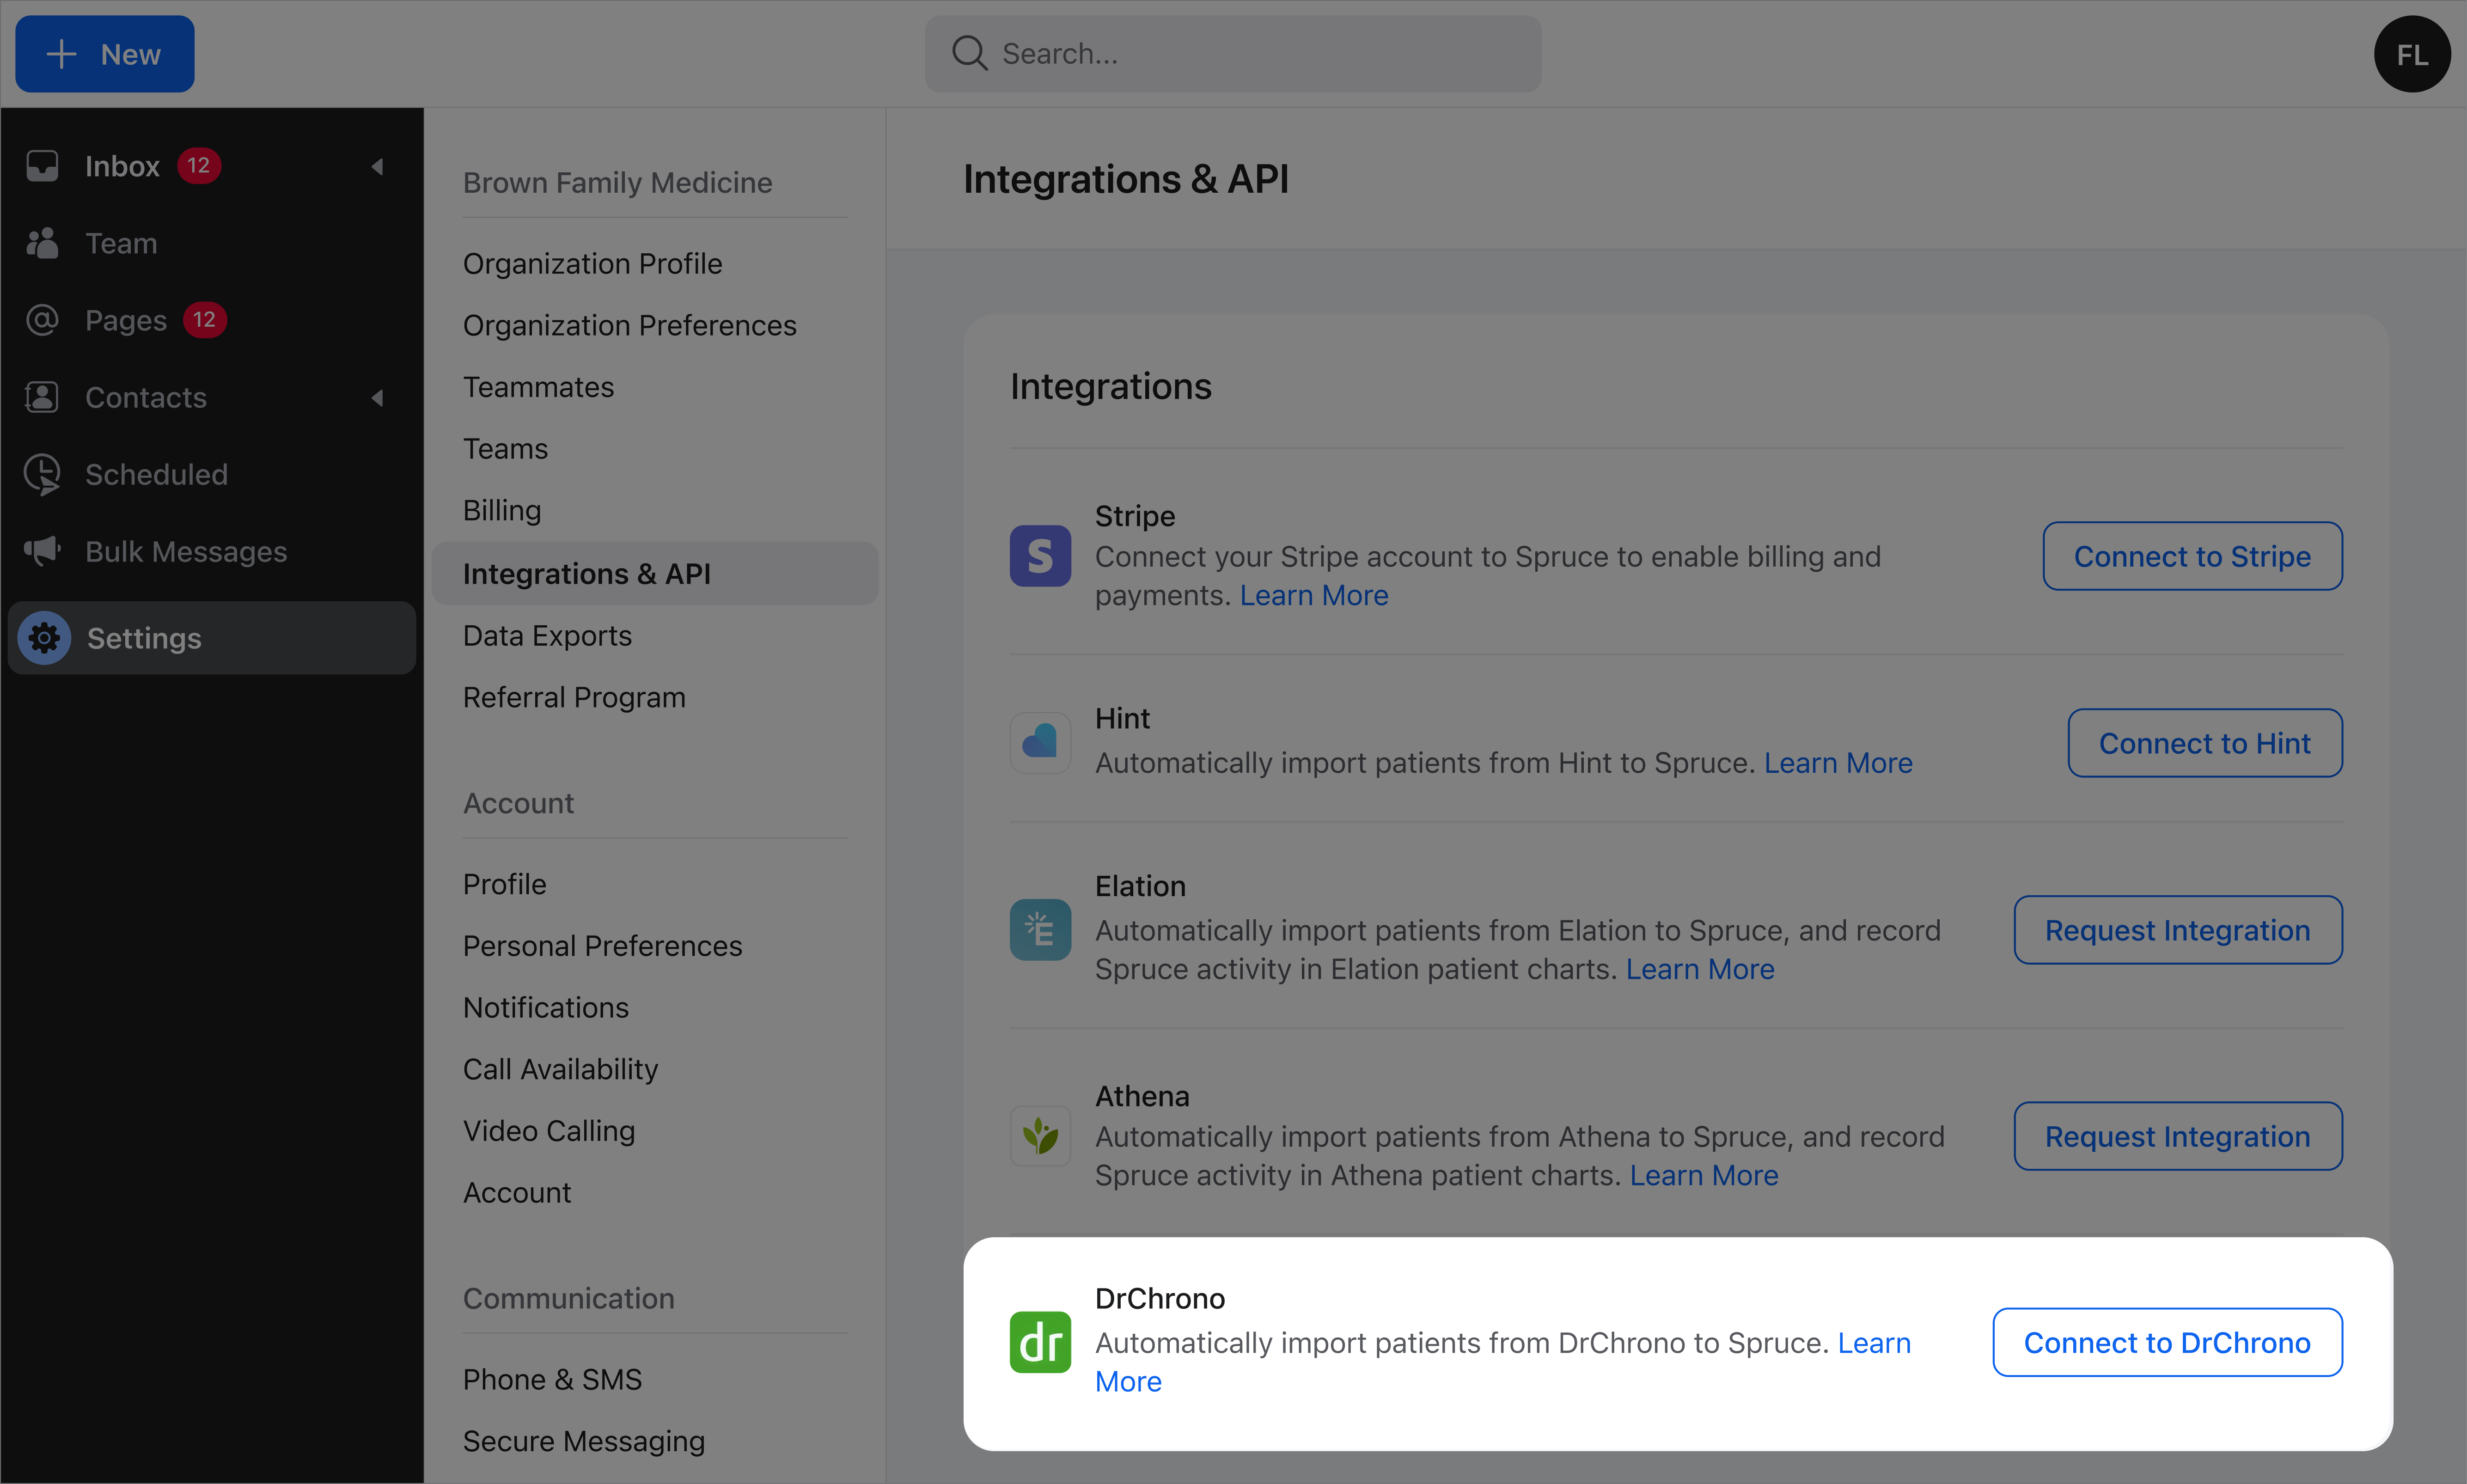This screenshot has height=1484, width=2467.
Task: Click the Integrations section heading
Action: 1110,386
